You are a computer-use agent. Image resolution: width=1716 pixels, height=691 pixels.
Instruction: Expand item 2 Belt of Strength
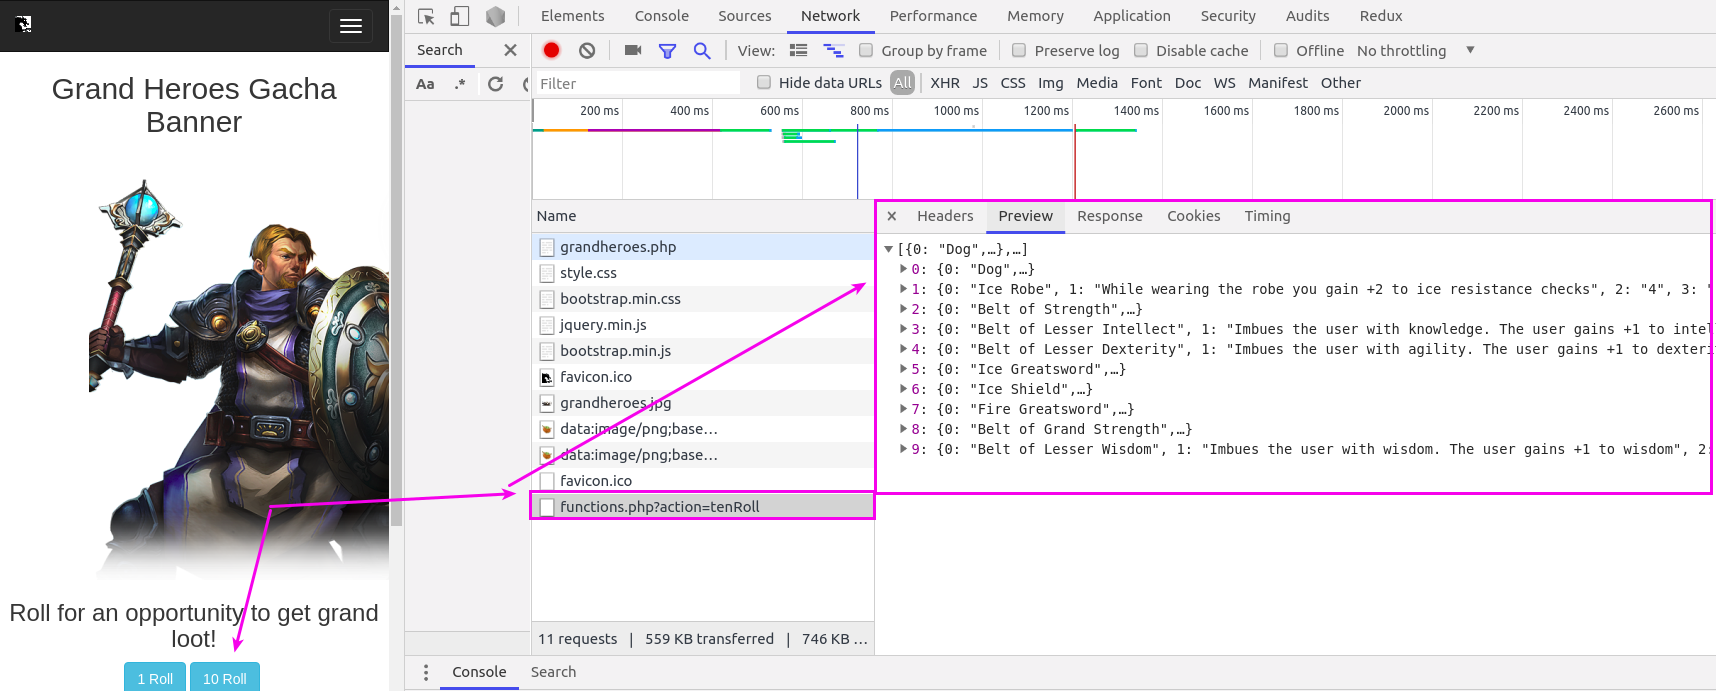coord(904,309)
